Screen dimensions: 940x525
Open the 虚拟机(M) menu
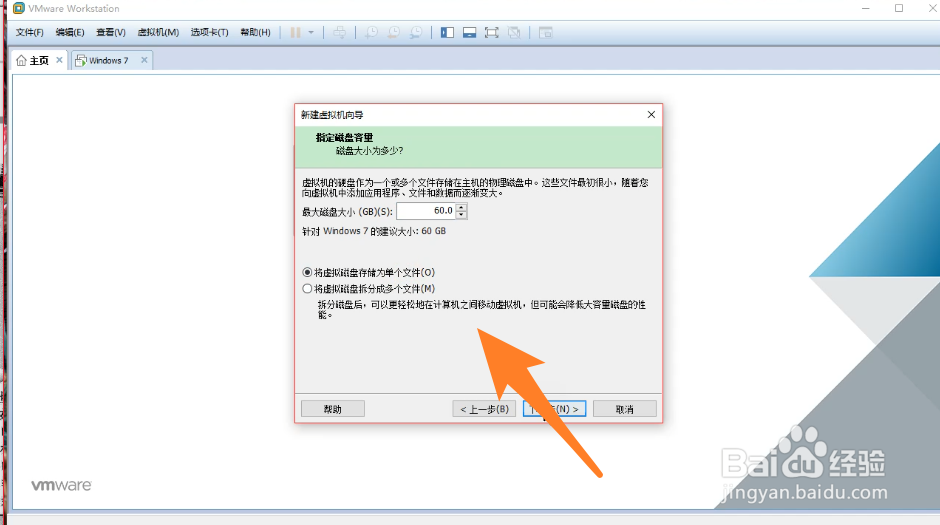[158, 32]
